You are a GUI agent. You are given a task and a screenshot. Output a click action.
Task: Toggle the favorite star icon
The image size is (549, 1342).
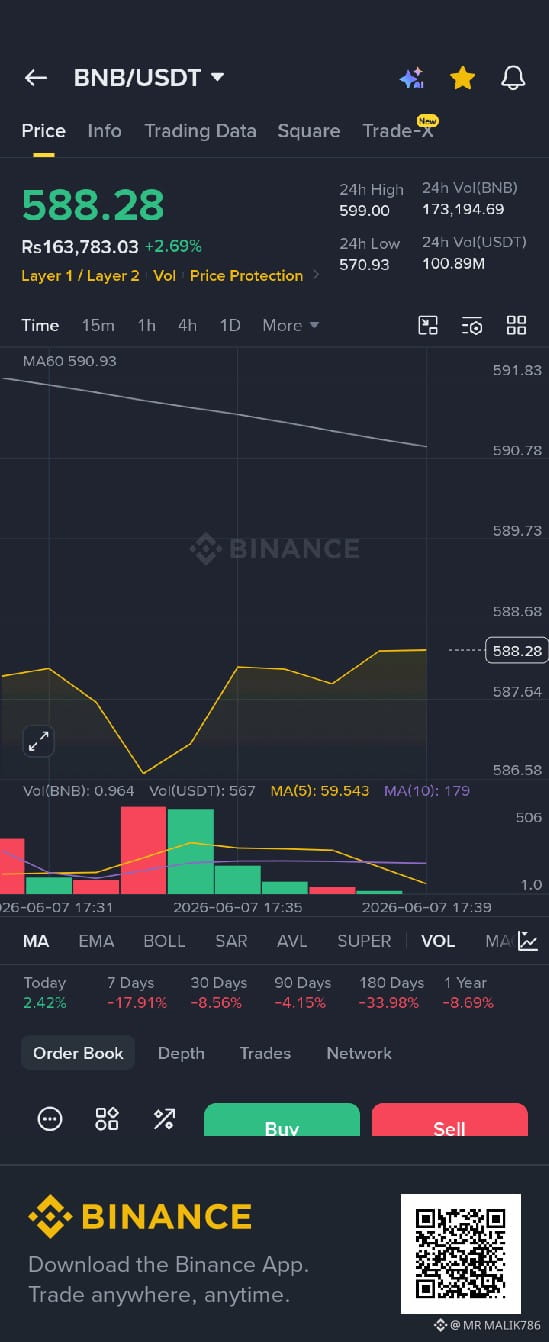click(x=462, y=78)
